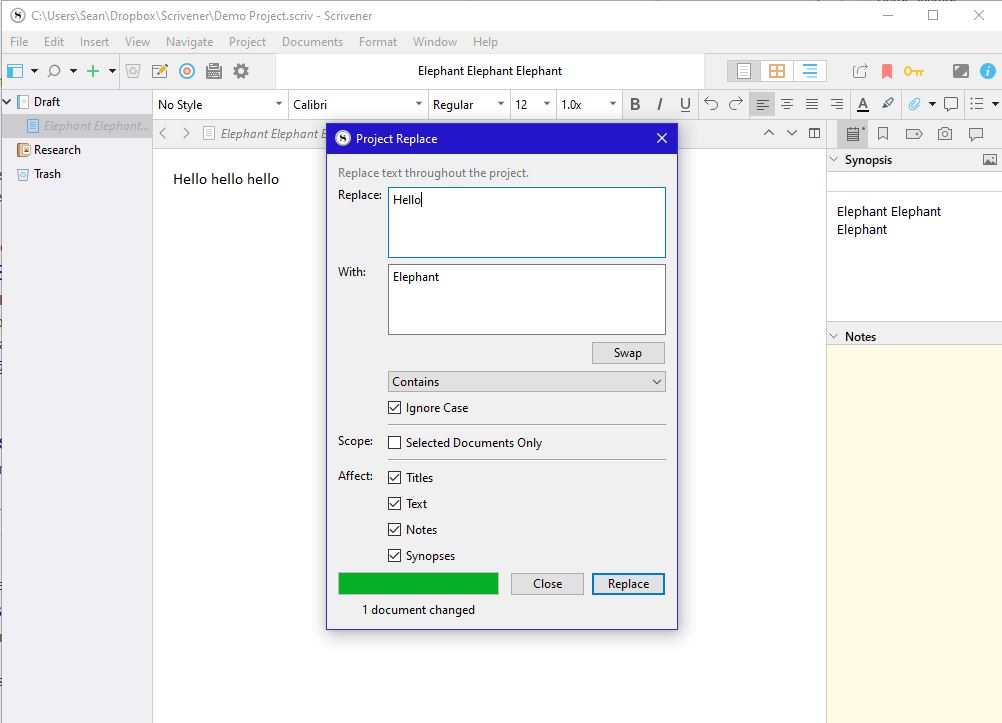
Task: Click the Swap button
Action: (627, 353)
